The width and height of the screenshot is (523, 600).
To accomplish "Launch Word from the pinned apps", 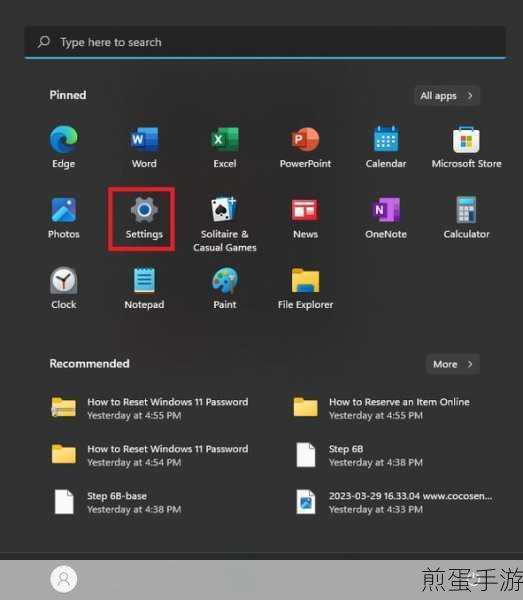I will pos(144,147).
